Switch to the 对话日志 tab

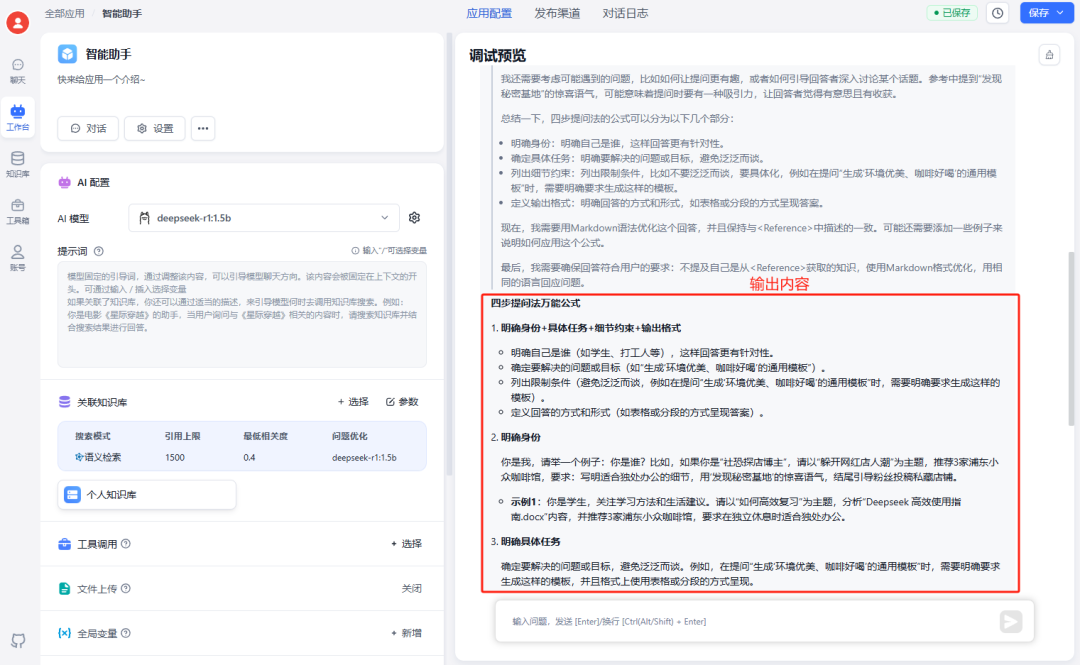point(625,13)
